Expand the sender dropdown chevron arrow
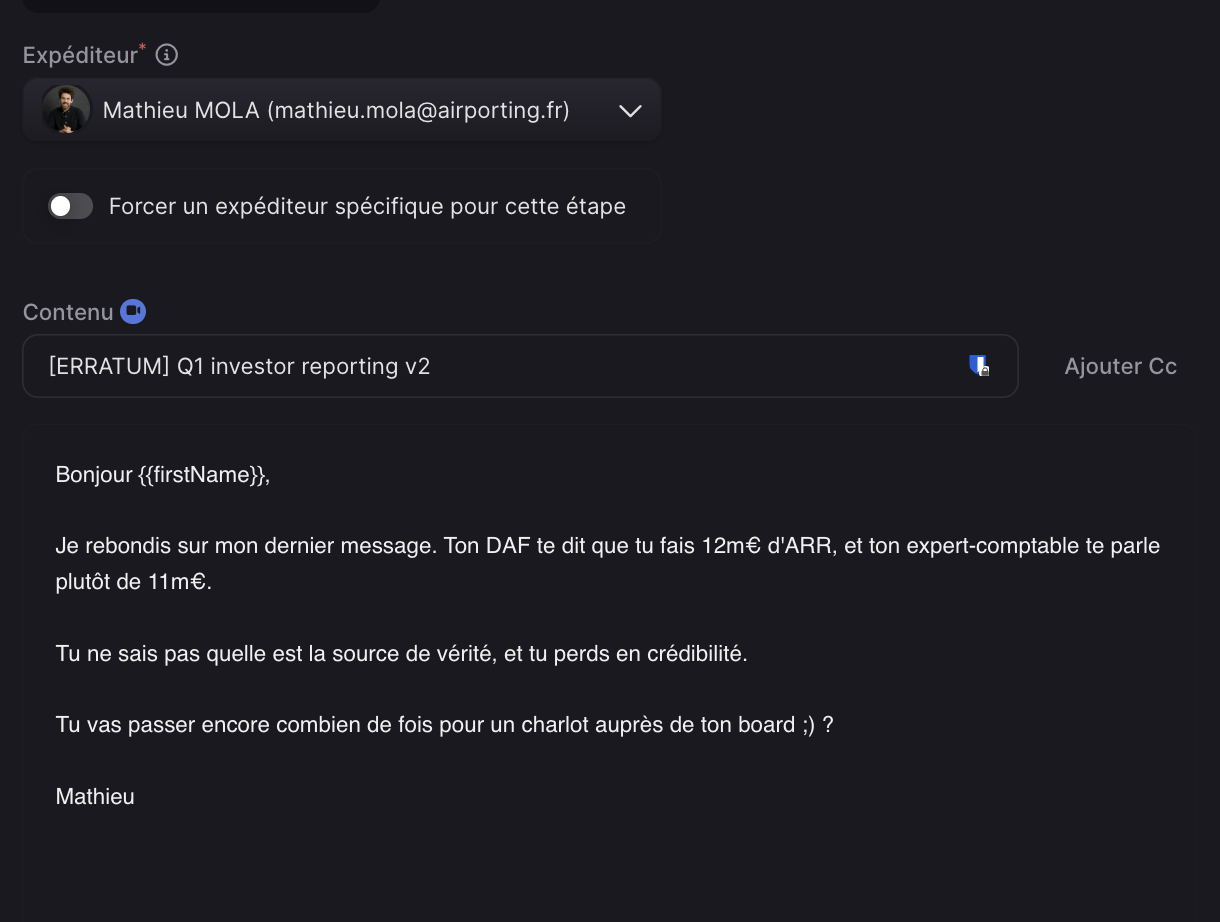The image size is (1220, 922). point(630,111)
